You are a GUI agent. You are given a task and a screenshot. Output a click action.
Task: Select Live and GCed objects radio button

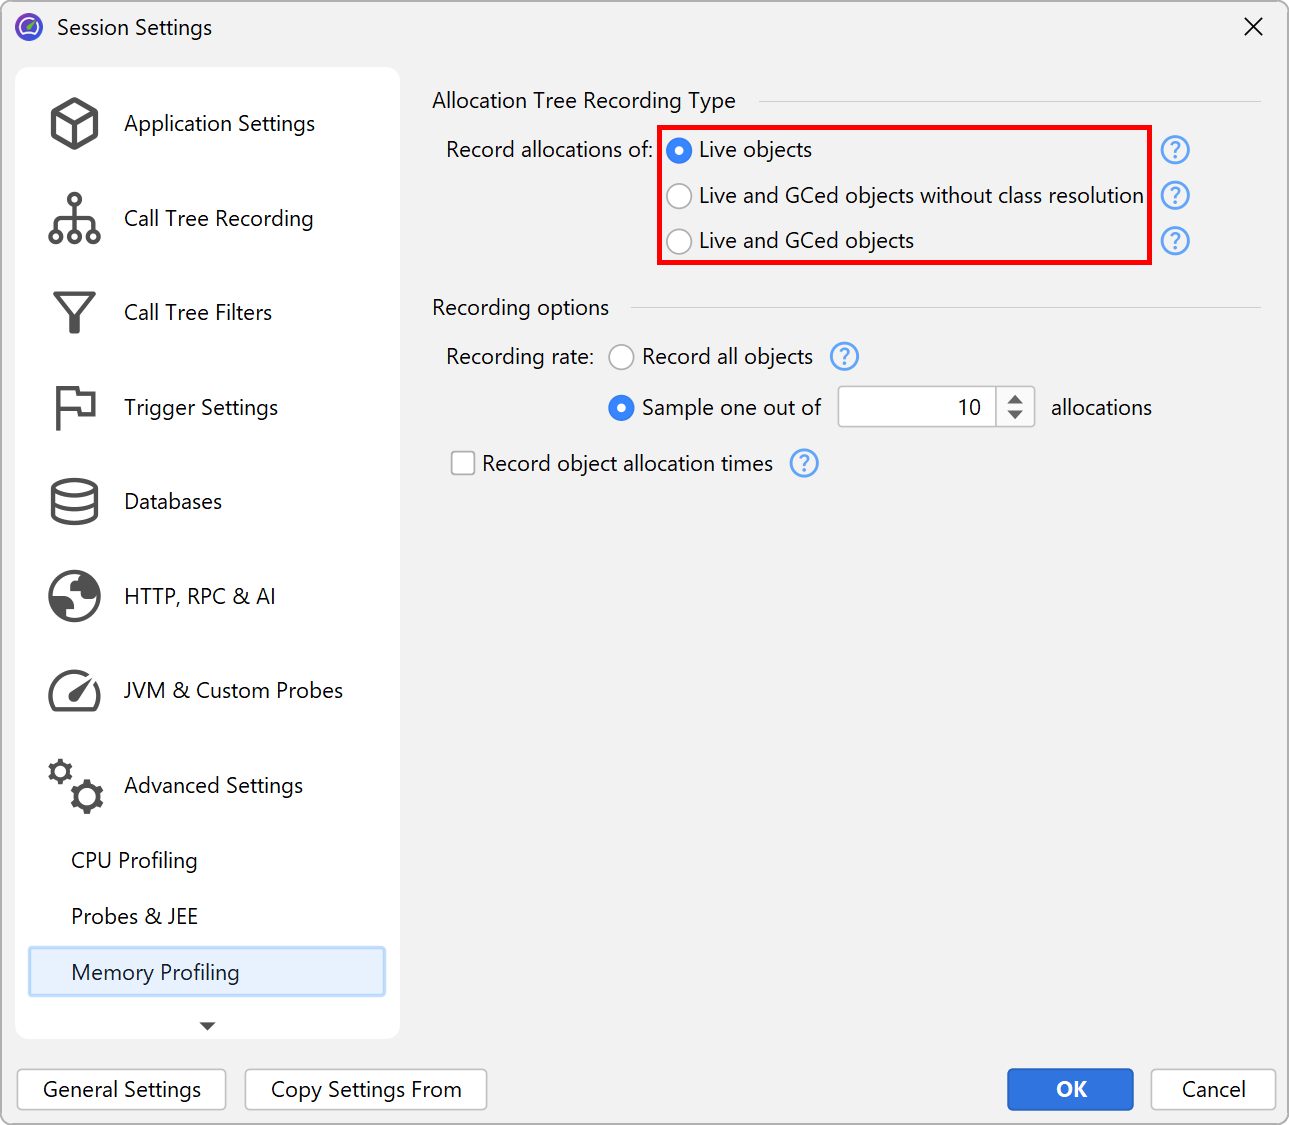[x=679, y=241]
